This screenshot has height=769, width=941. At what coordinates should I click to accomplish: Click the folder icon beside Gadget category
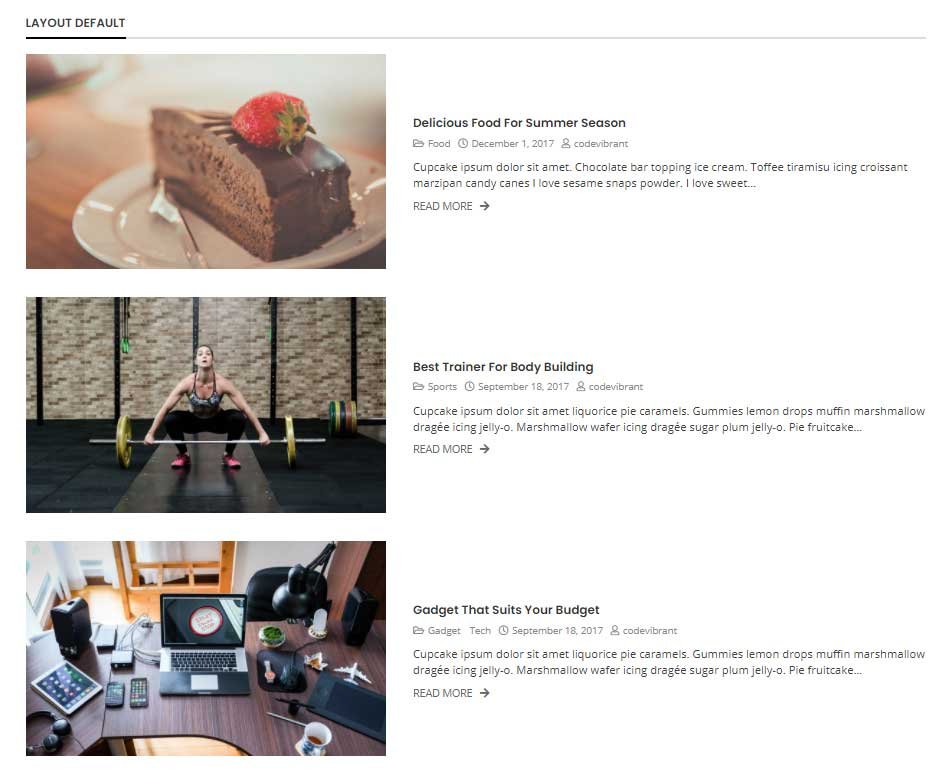(x=418, y=630)
